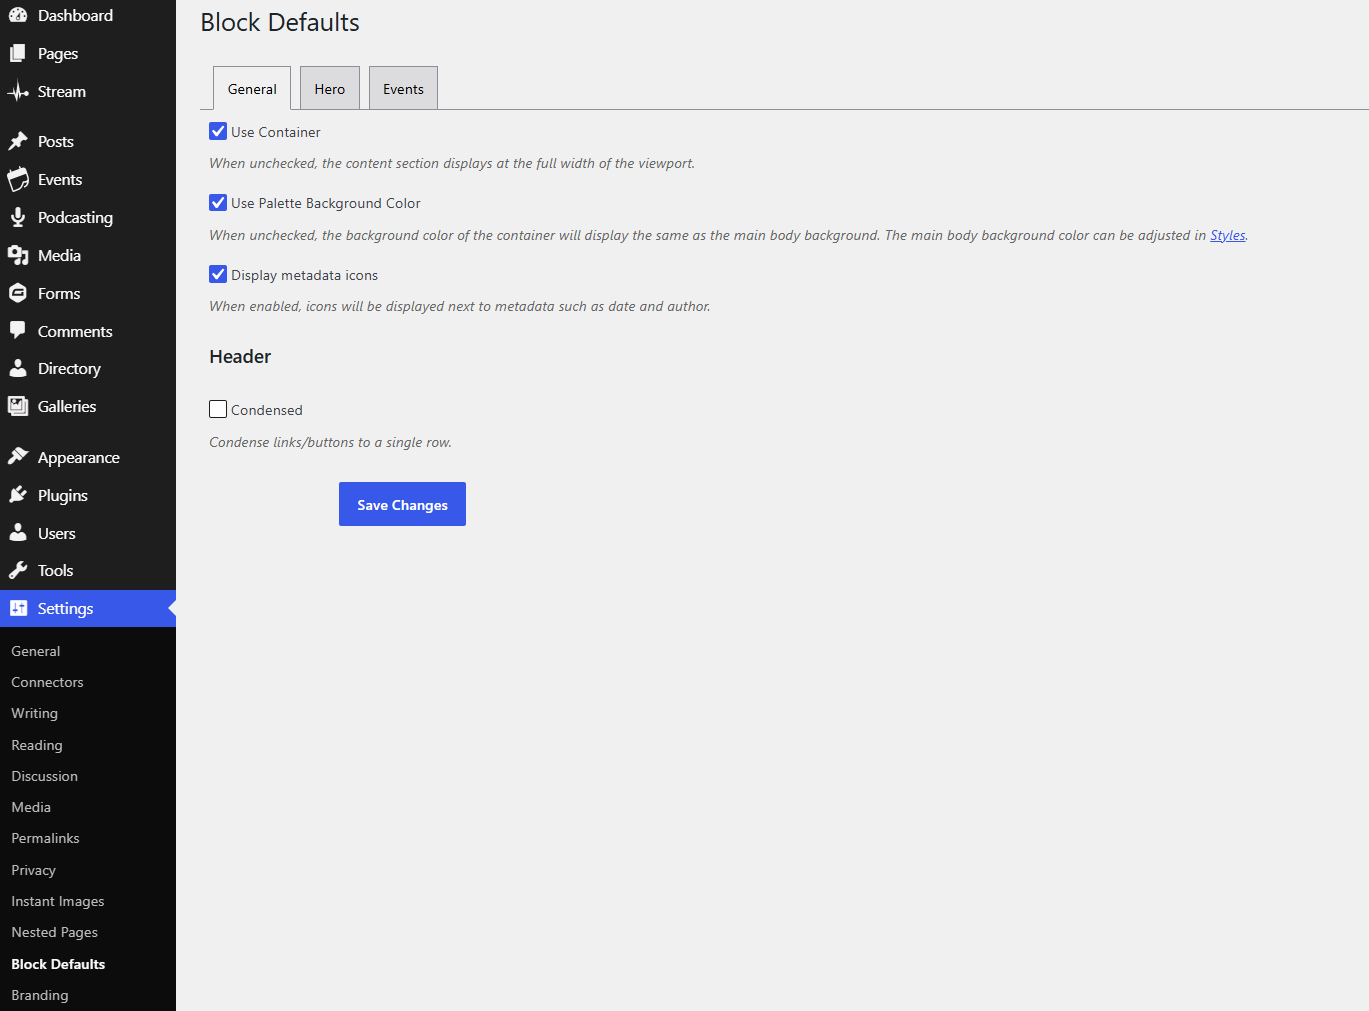The height and width of the screenshot is (1011, 1369).
Task: Open Connectors settings submenu item
Action: 47,682
